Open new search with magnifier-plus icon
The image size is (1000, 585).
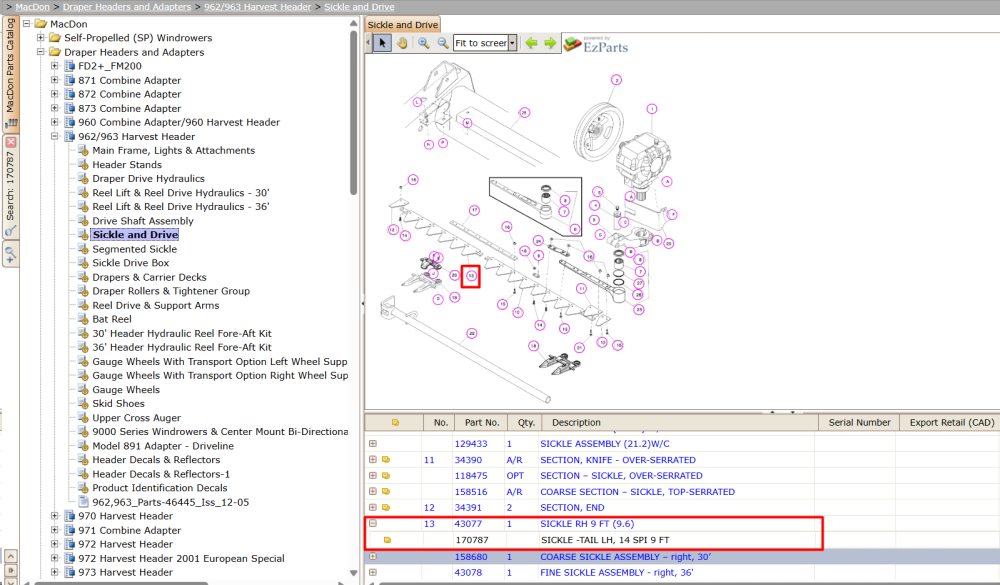coord(11,255)
